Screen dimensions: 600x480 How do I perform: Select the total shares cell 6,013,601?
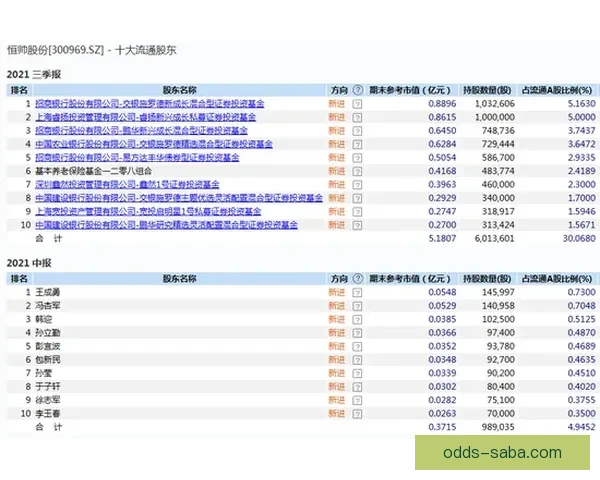point(494,238)
